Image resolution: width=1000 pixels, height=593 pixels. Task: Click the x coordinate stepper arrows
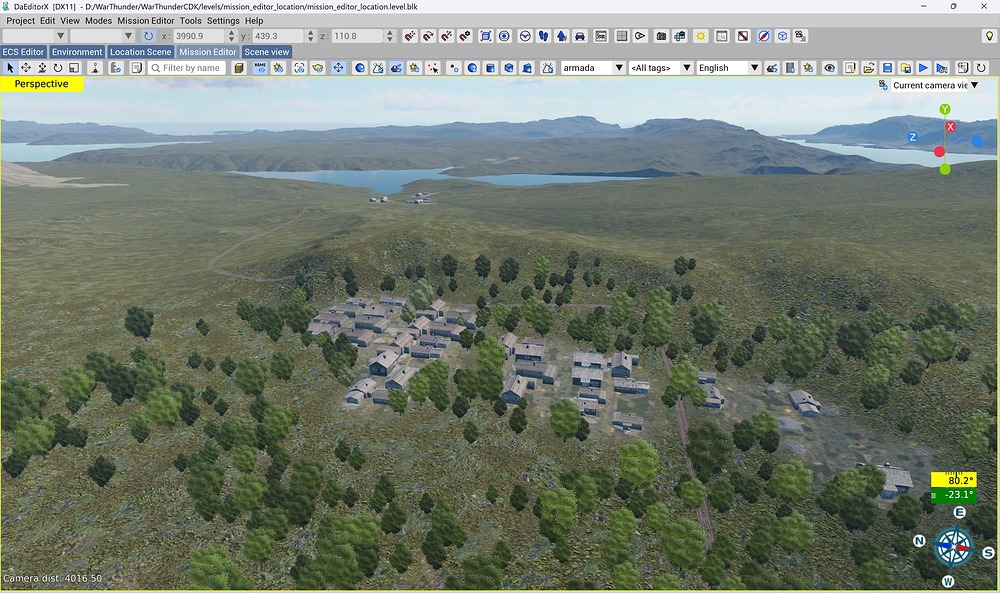pyautogui.click(x=232, y=36)
